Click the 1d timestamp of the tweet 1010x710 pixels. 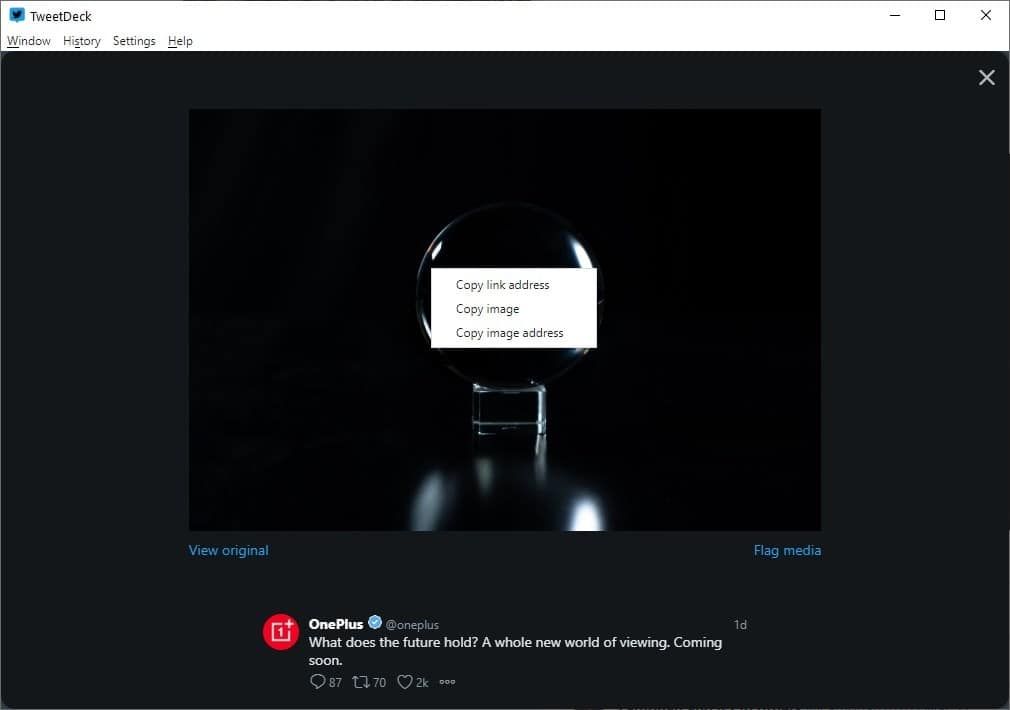coord(740,624)
